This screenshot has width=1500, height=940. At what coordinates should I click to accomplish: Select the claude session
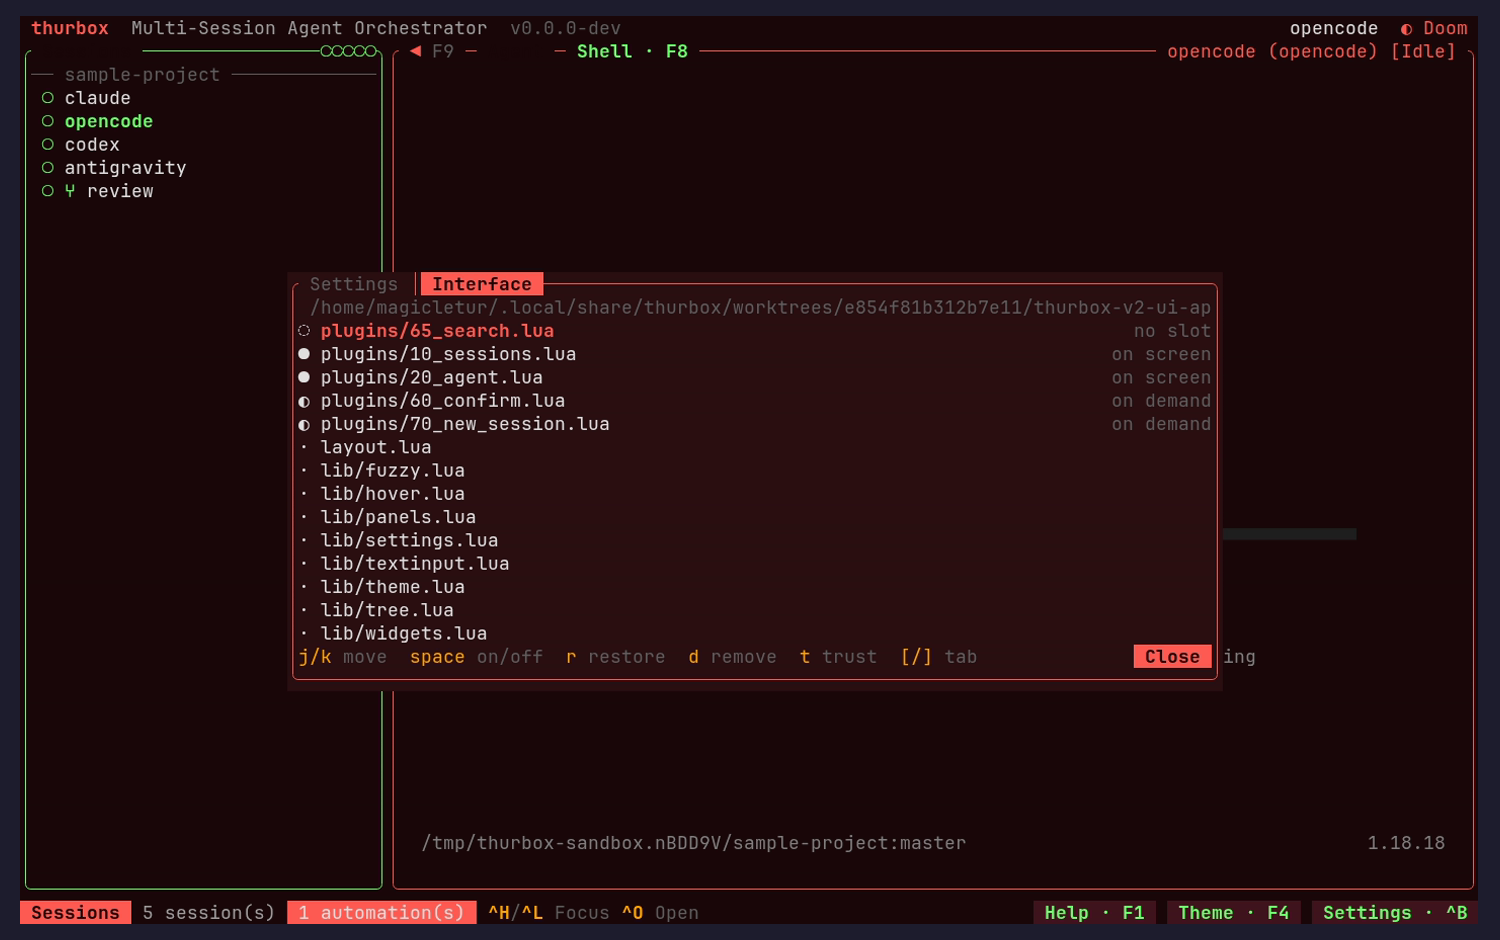tap(97, 98)
